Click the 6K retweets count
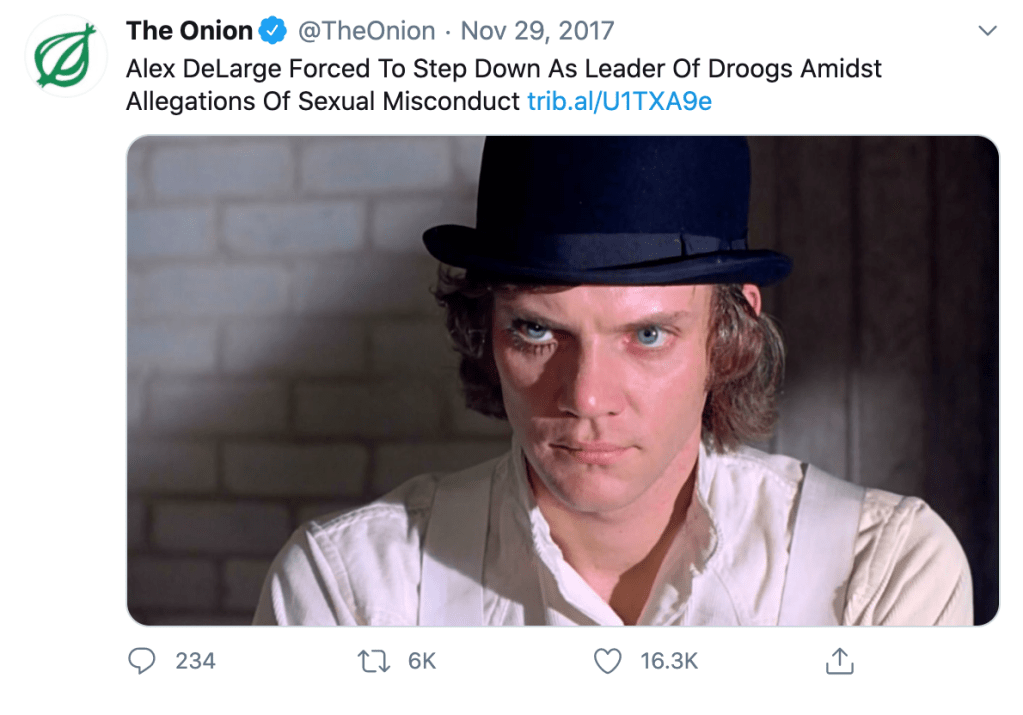The image size is (1023, 715). pyautogui.click(x=422, y=660)
